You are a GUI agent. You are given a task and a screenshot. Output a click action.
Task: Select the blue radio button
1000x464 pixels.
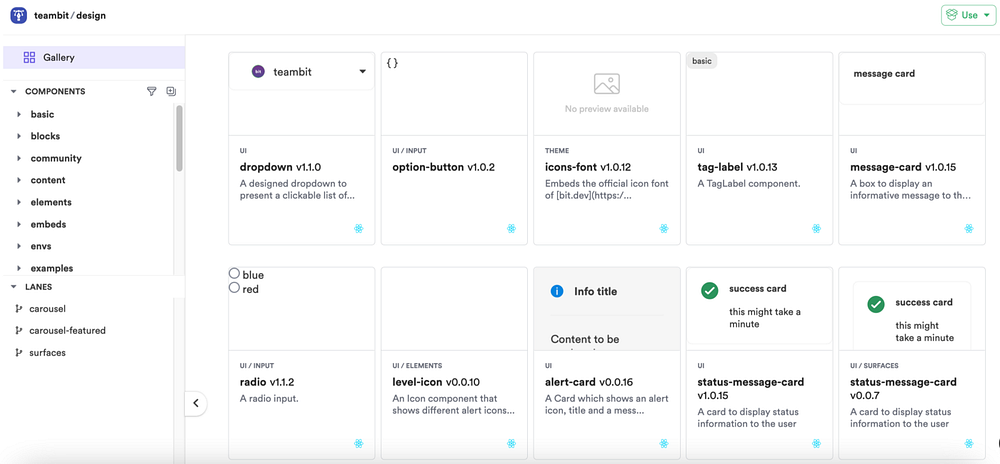(234, 273)
